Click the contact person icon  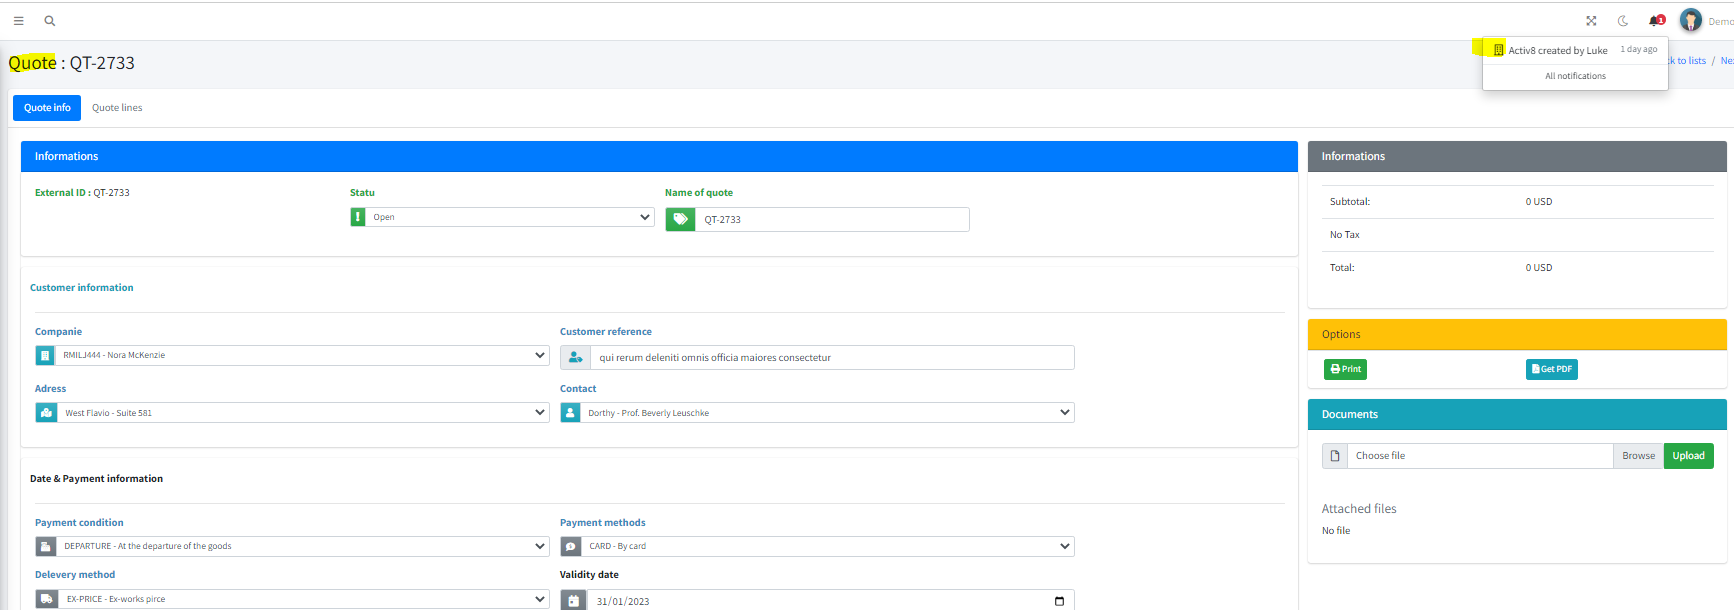(x=570, y=412)
